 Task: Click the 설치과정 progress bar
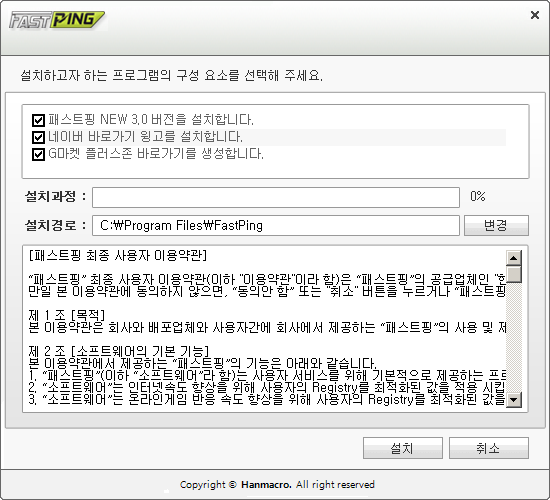276,197
